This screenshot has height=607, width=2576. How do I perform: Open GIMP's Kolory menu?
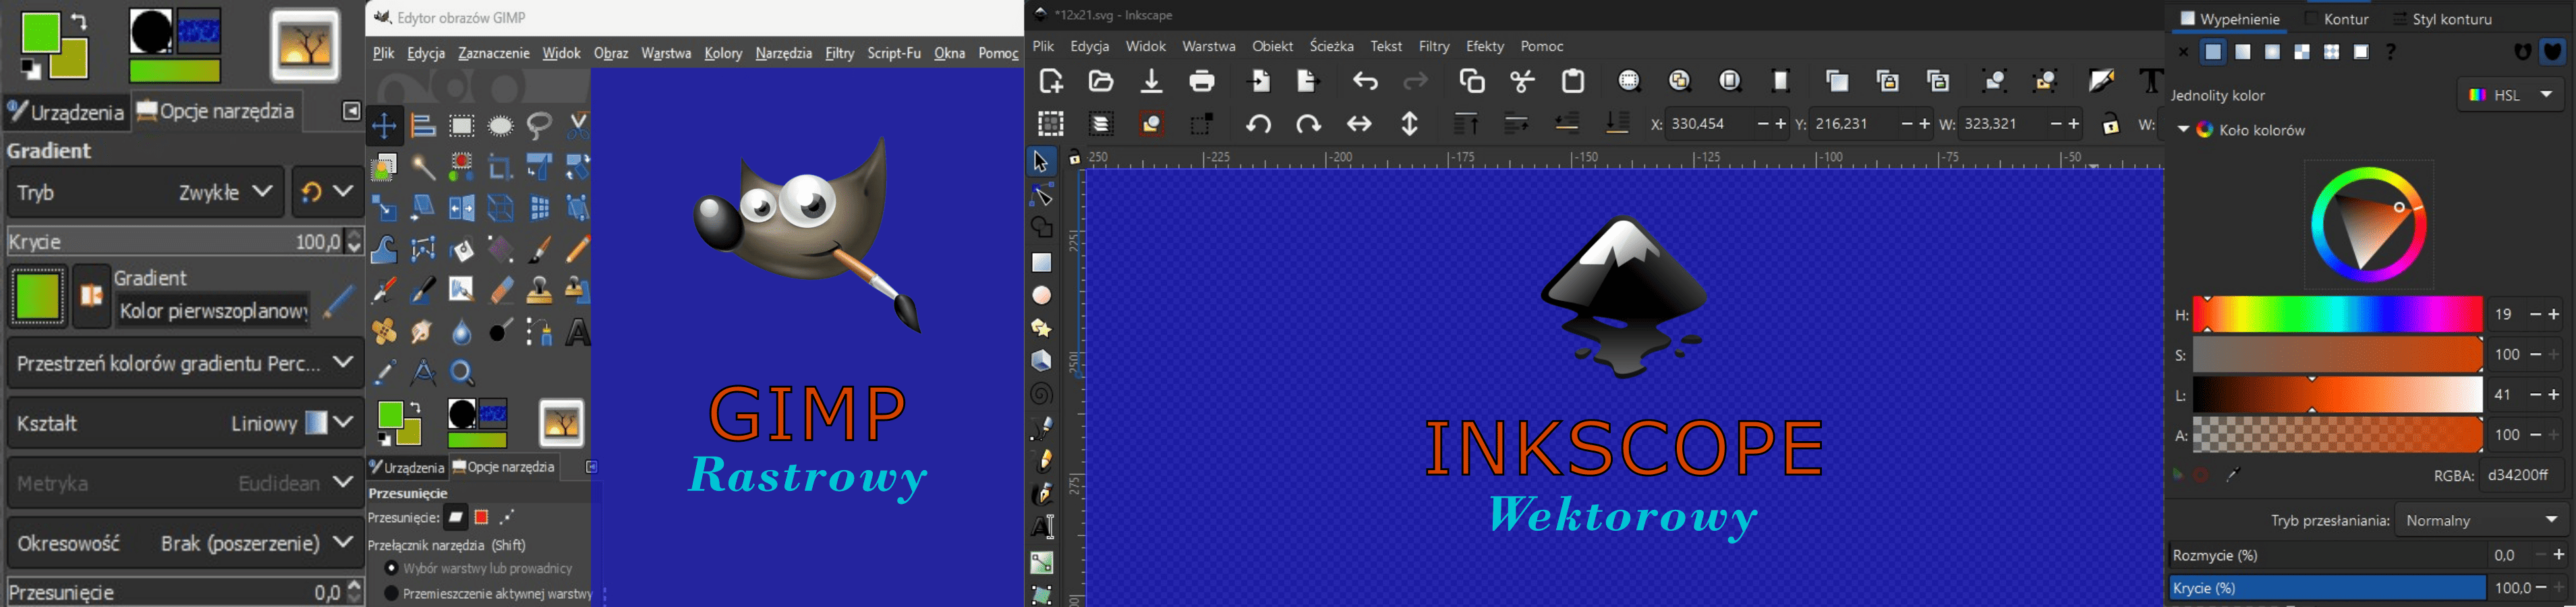723,53
